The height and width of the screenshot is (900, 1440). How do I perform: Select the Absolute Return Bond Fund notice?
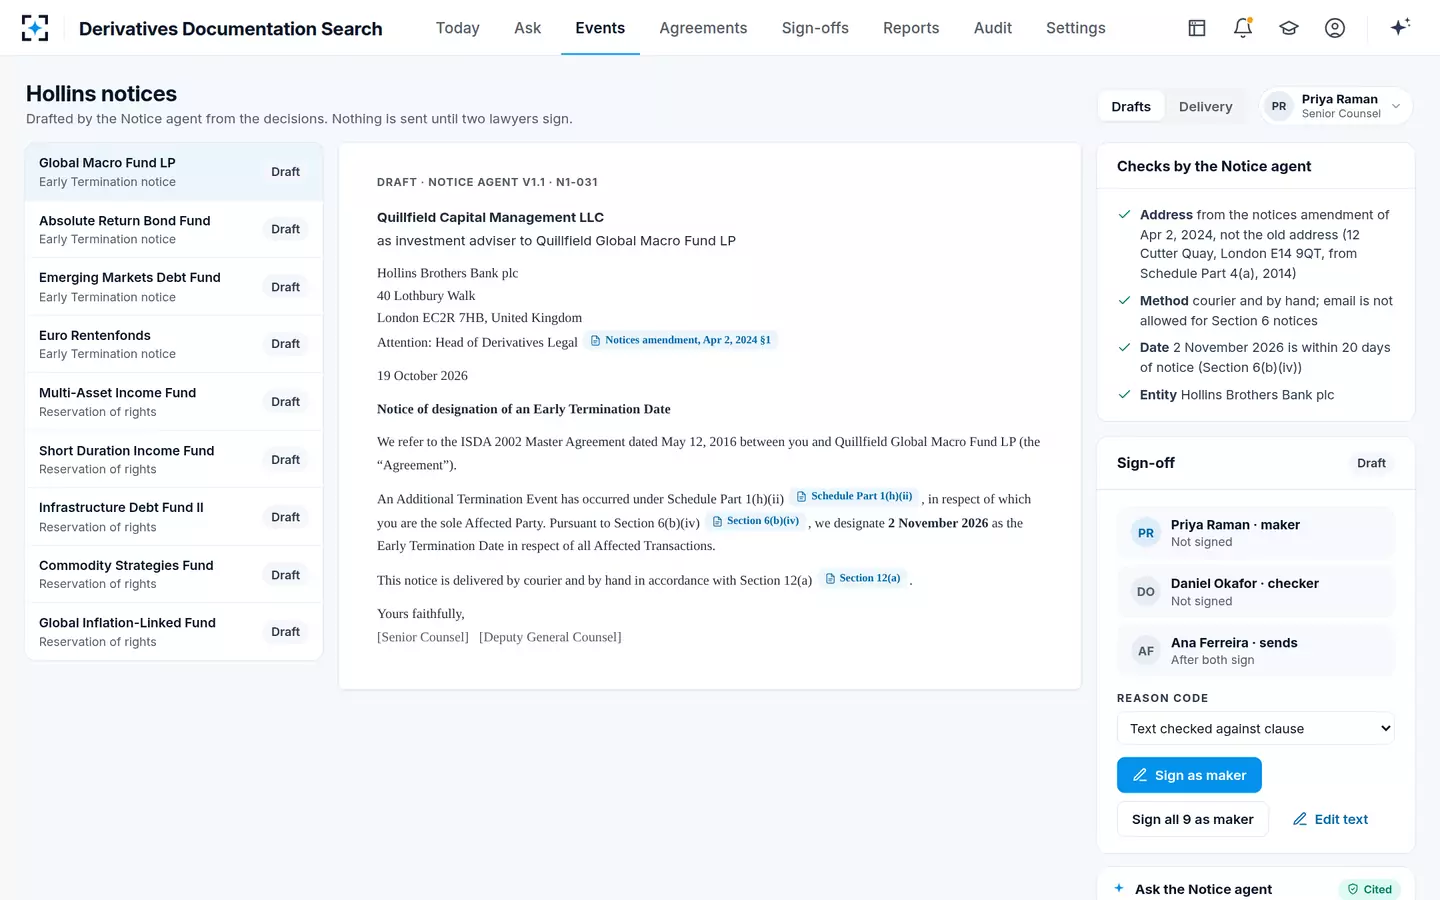174,230
